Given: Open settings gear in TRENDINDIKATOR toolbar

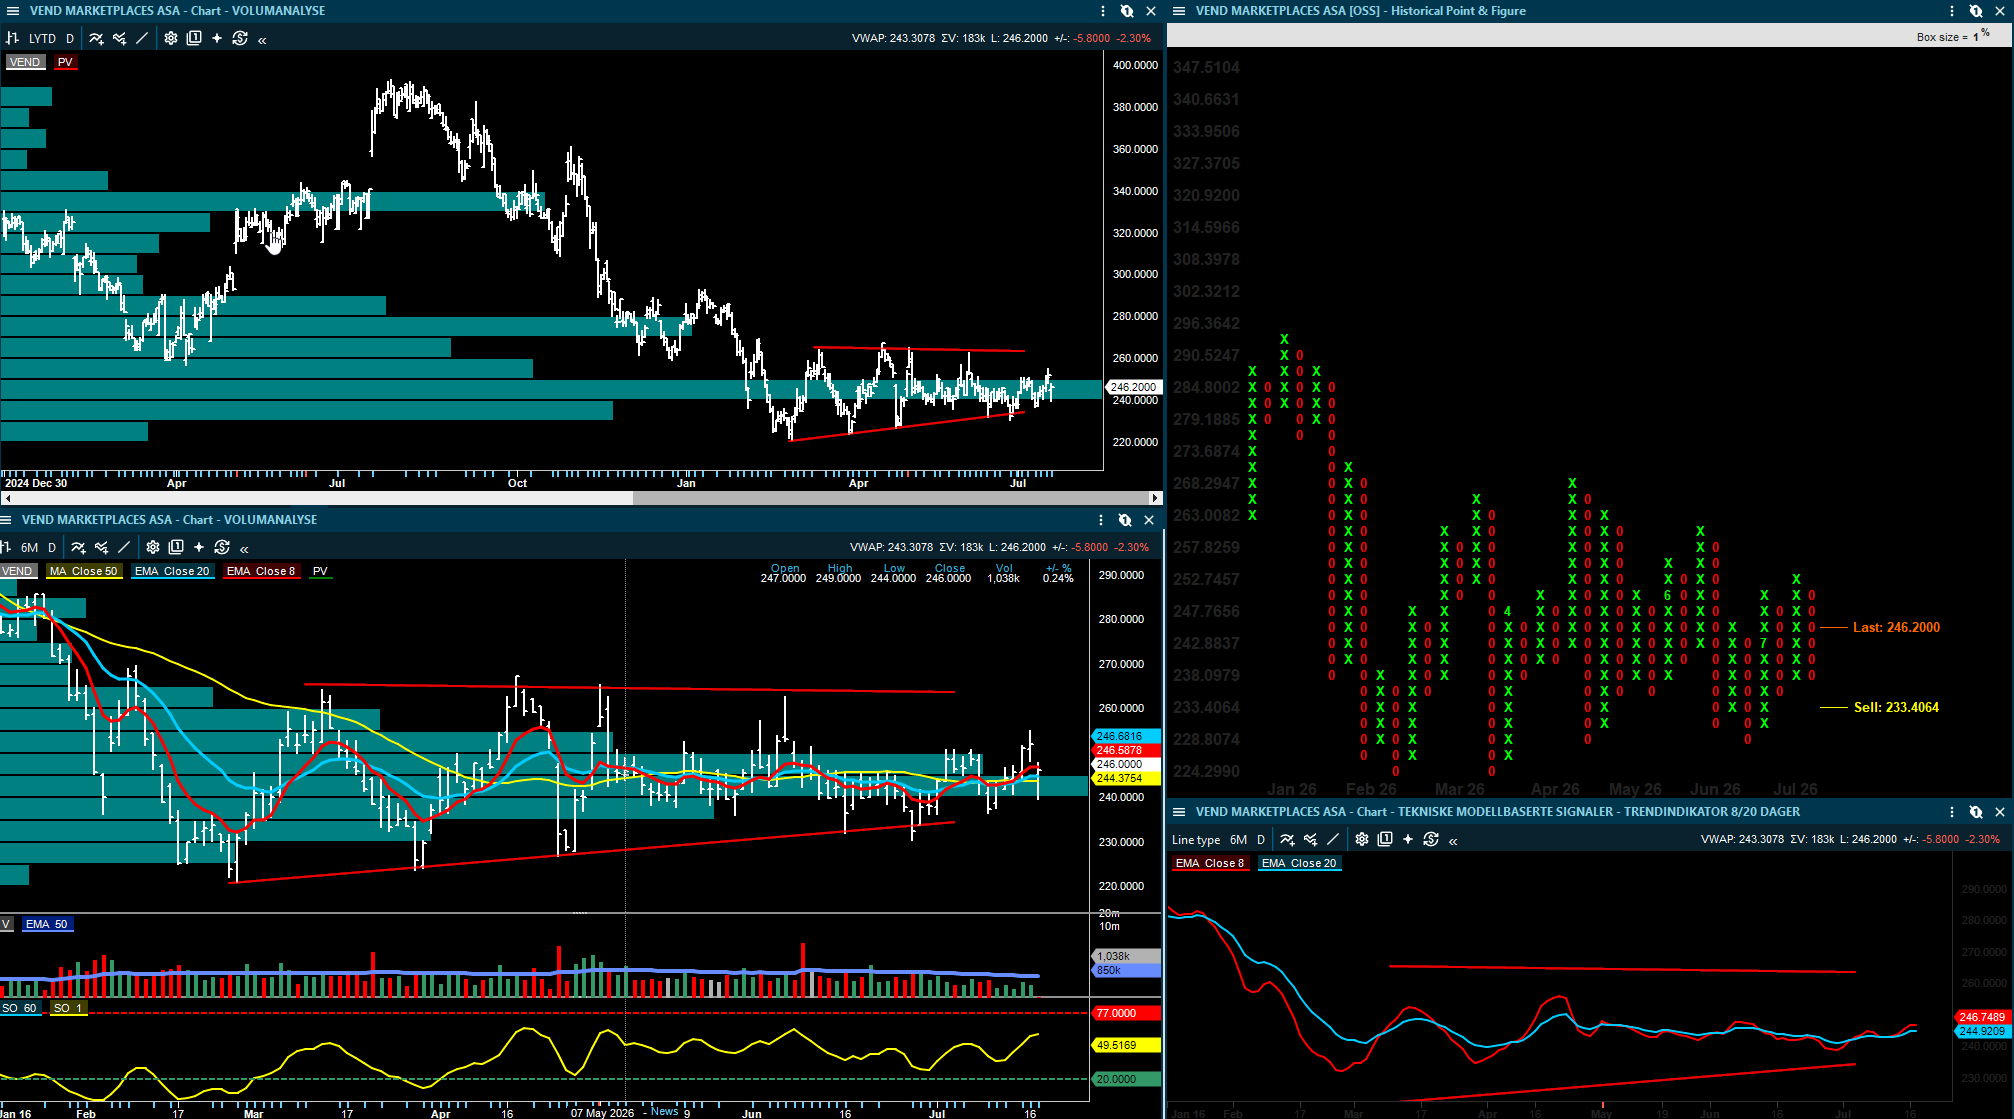Looking at the screenshot, I should point(1362,839).
